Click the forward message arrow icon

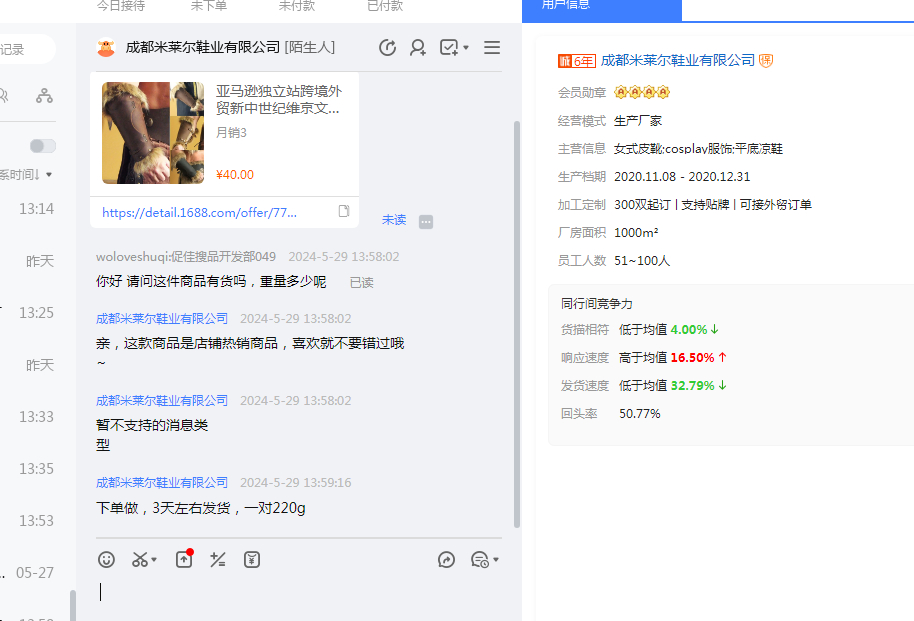(x=447, y=560)
